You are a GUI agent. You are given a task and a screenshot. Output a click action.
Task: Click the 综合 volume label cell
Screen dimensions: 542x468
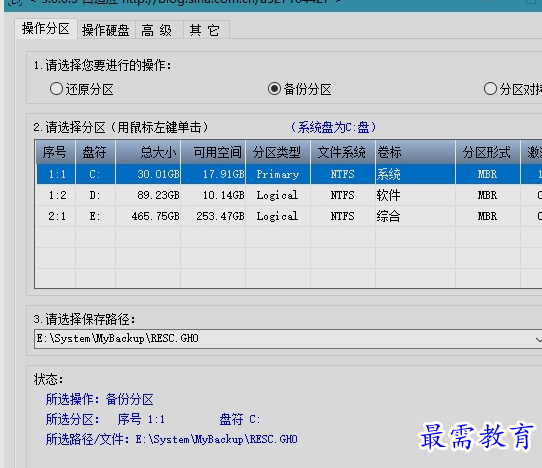click(x=415, y=216)
